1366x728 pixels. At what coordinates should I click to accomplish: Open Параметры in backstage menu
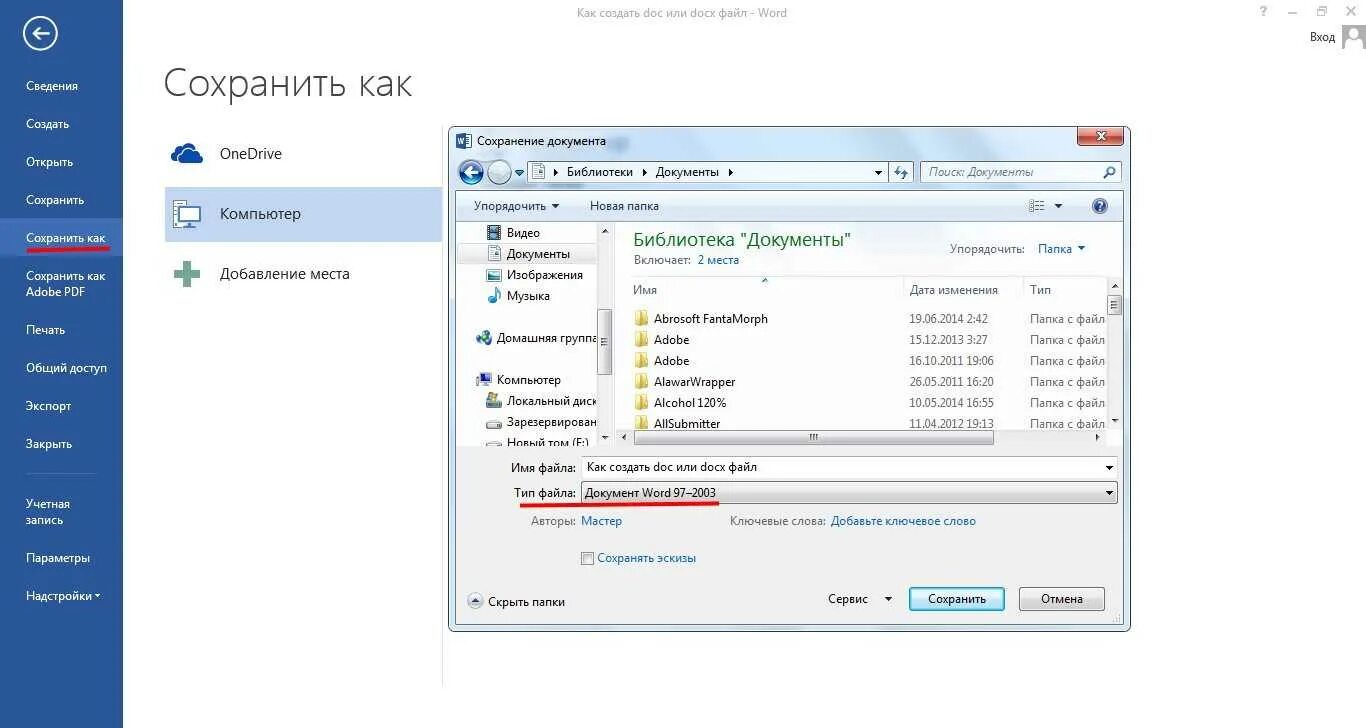coord(58,558)
